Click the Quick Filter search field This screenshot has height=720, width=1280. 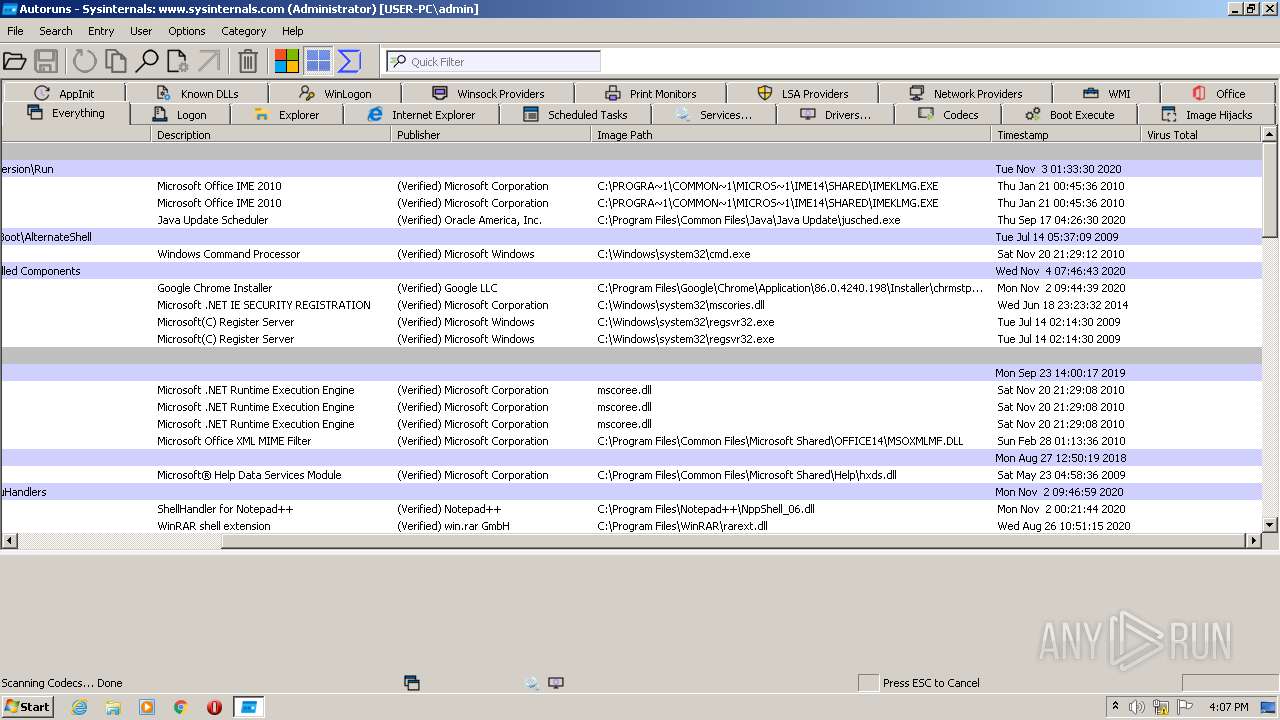coord(494,62)
